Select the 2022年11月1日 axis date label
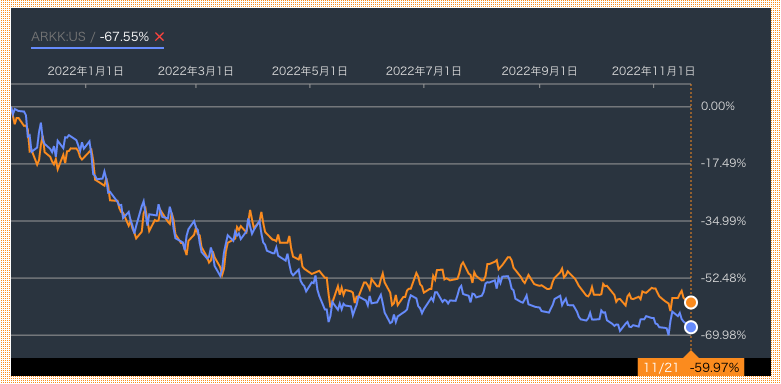 653,71
